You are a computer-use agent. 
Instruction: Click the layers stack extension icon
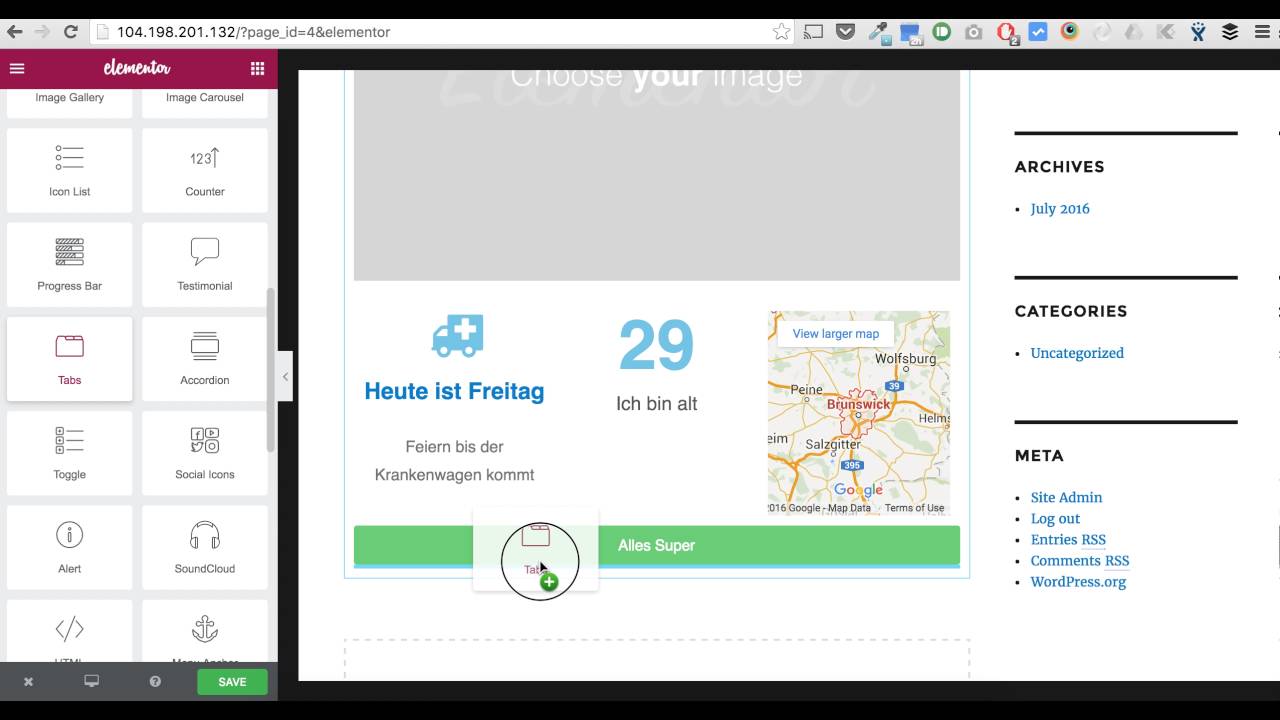pos(1230,32)
